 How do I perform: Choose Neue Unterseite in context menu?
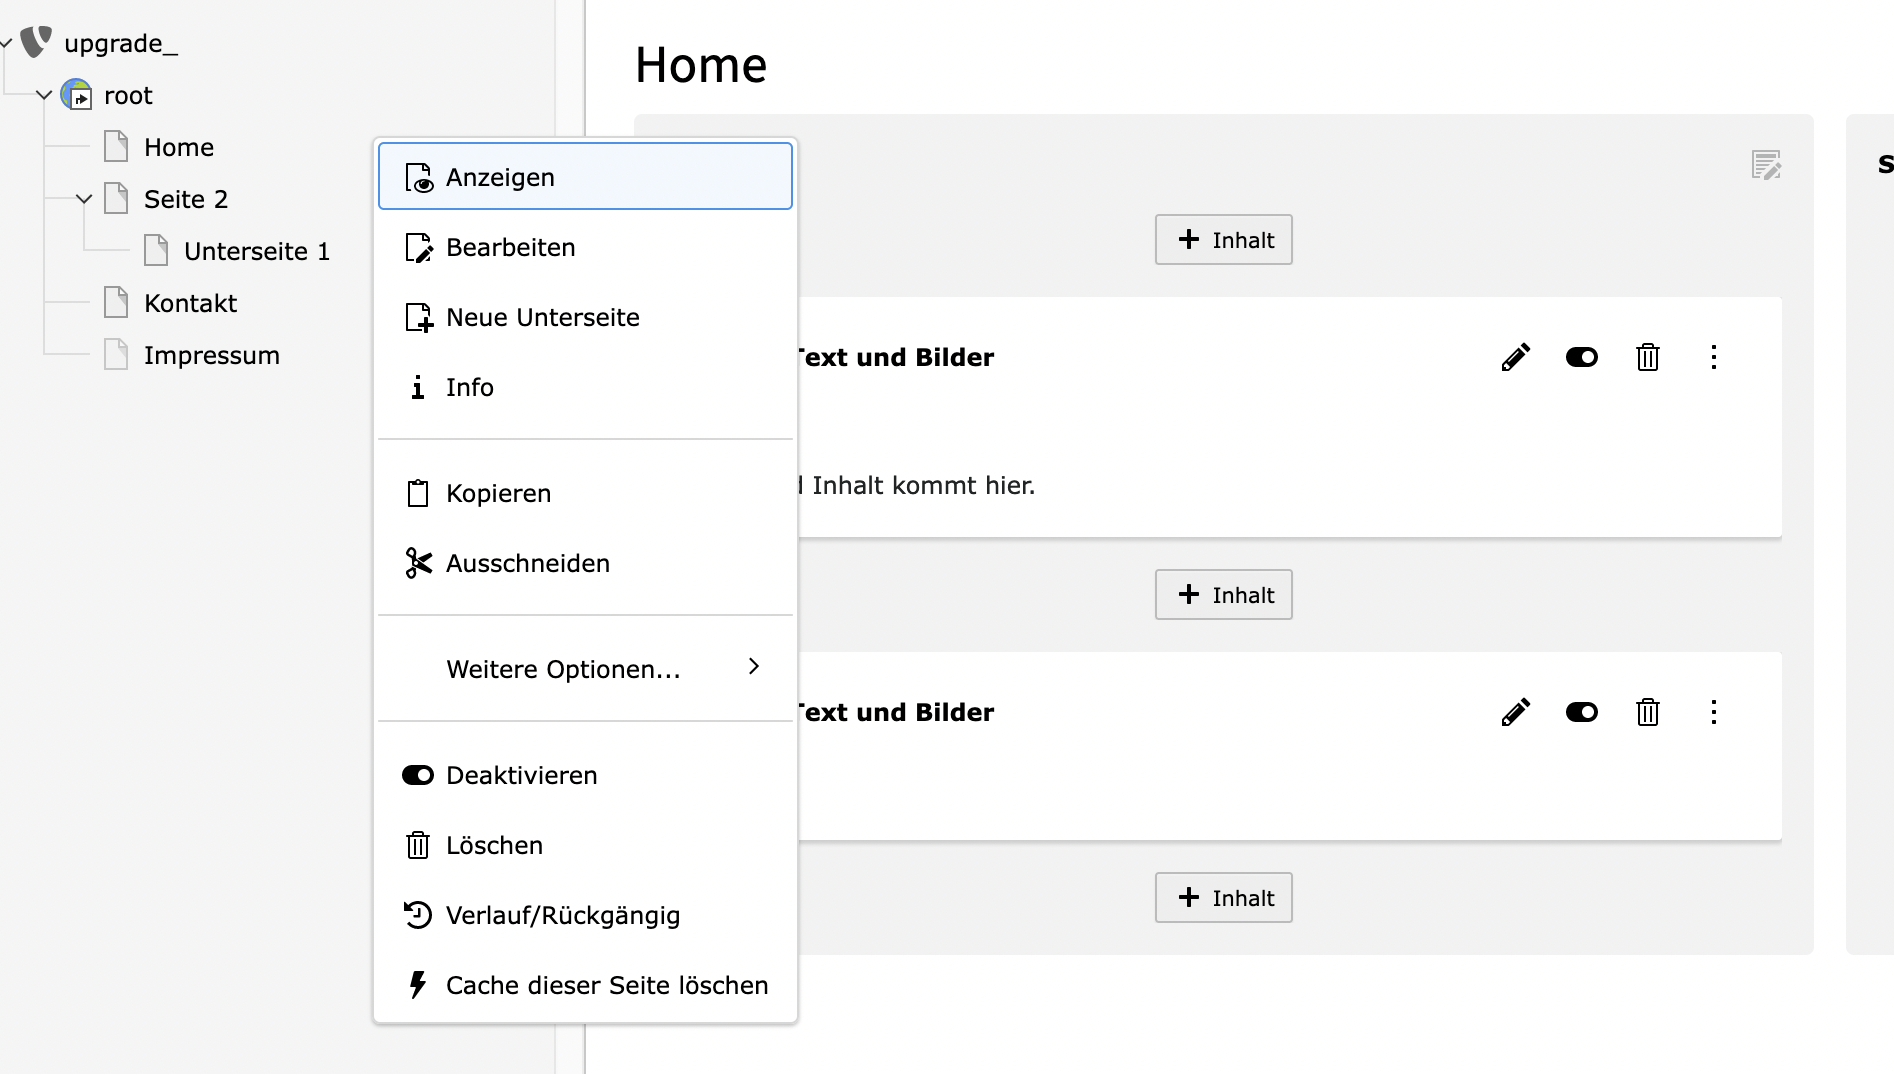tap(542, 317)
